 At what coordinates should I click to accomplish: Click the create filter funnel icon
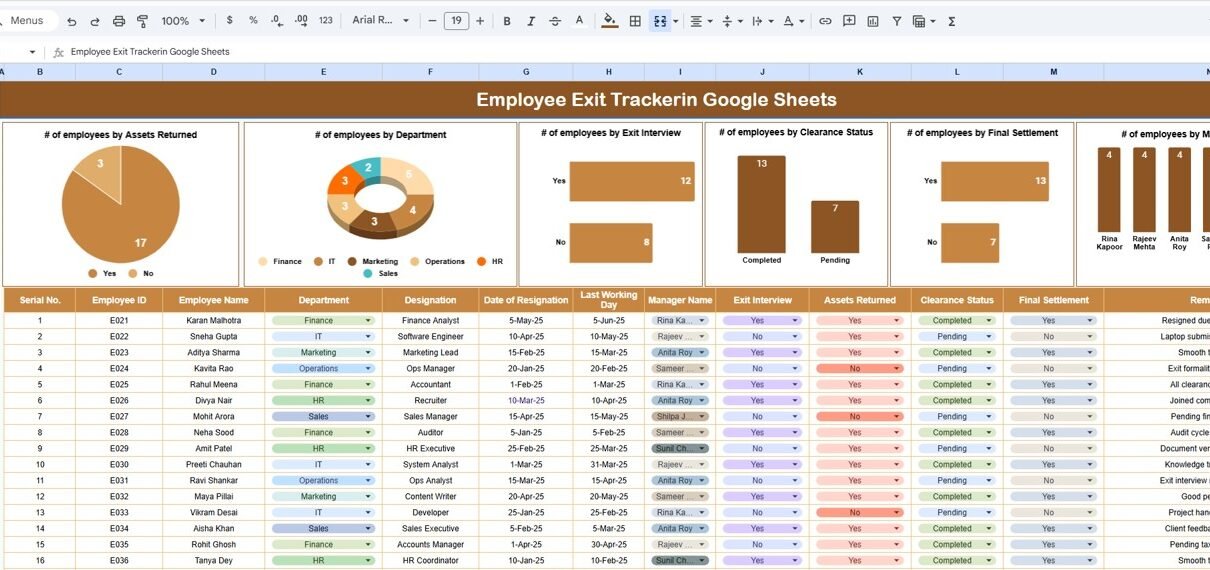(896, 21)
